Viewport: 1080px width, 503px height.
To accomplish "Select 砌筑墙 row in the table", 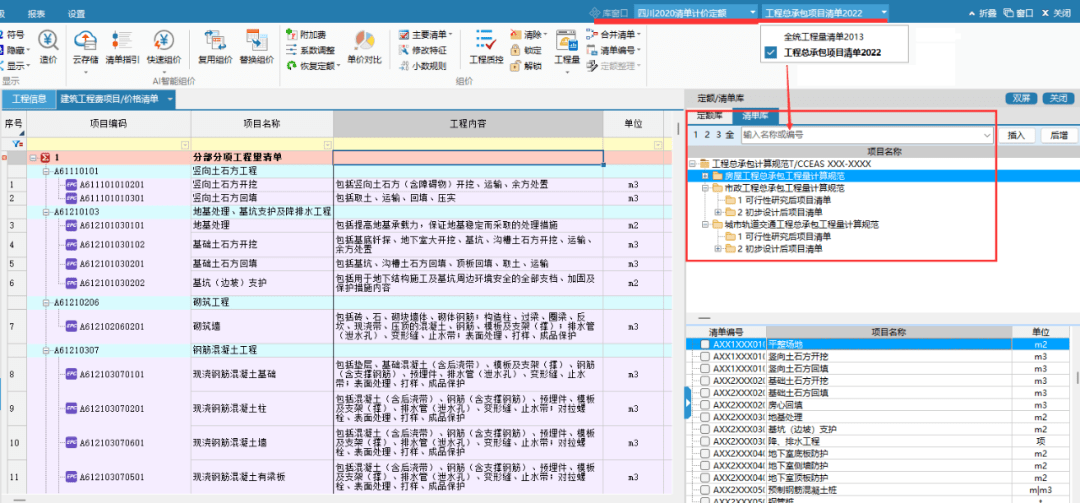I will (334, 326).
